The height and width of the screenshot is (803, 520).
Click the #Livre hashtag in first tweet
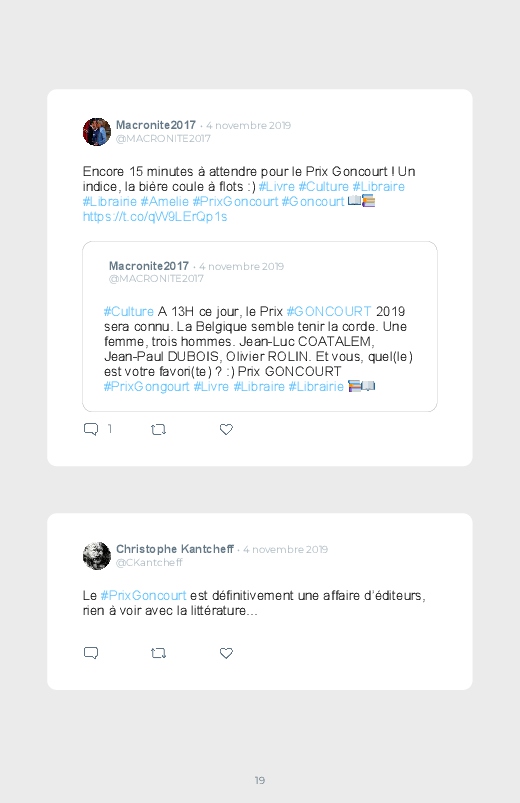277,186
